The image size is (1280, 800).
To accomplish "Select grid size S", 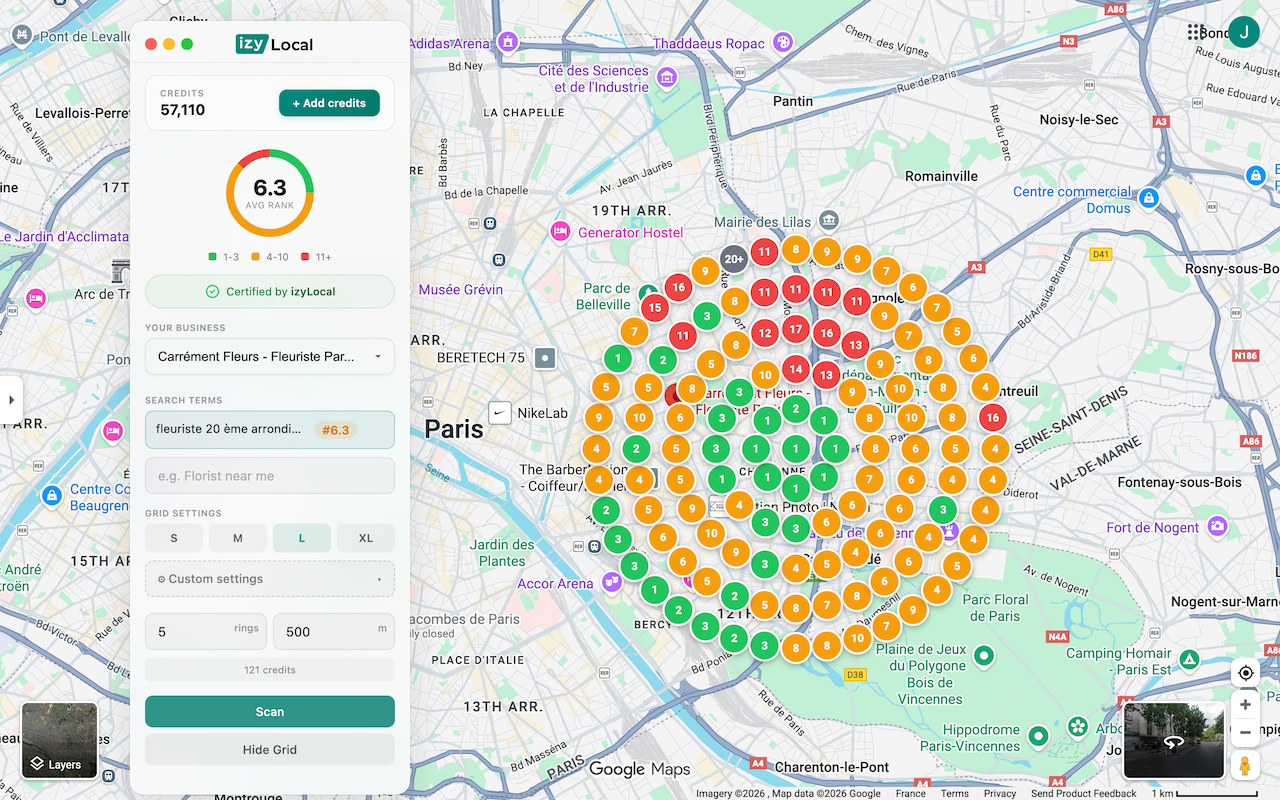I will 174,538.
